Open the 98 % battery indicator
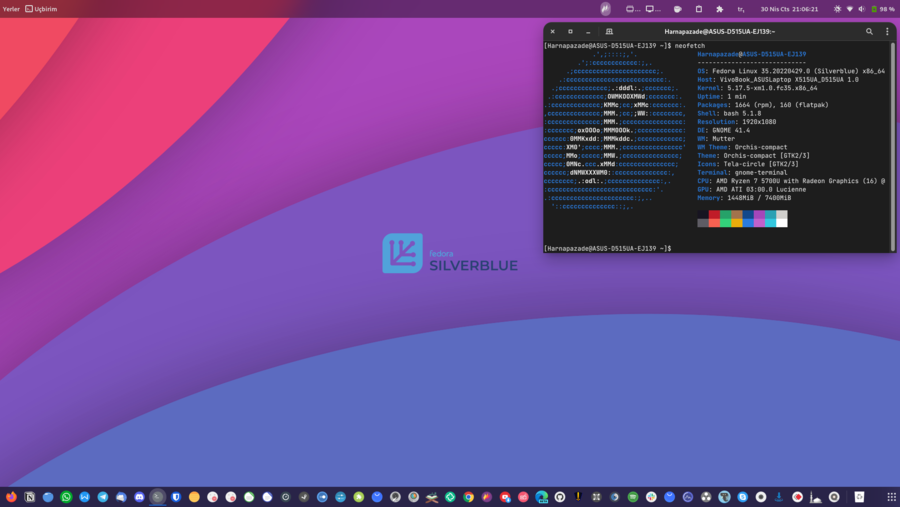Viewport: 900px width, 507px height. pos(883,9)
